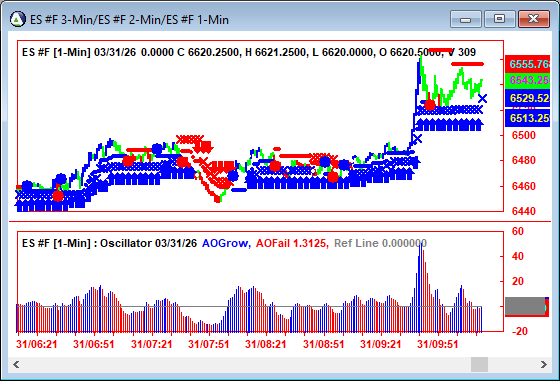Click the 31/09:51 time axis label
The height and width of the screenshot is (381, 560).
438,344
